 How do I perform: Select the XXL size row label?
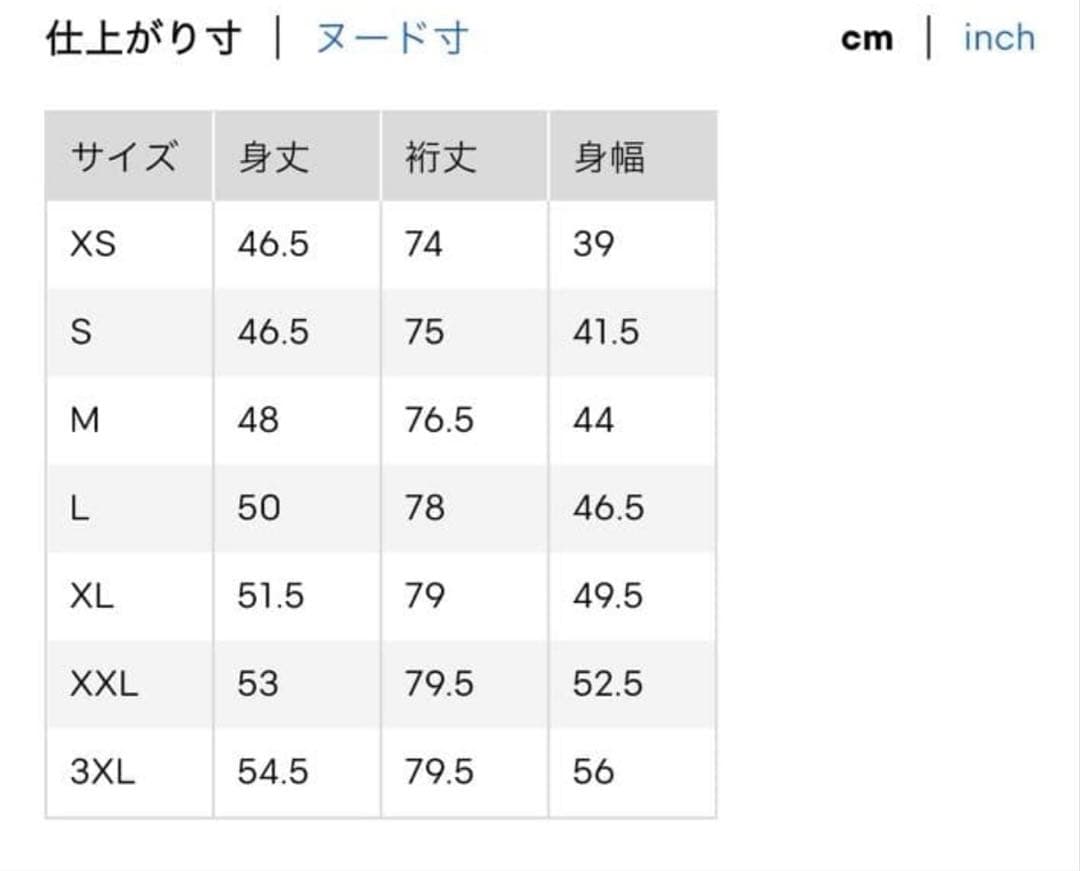click(x=104, y=684)
